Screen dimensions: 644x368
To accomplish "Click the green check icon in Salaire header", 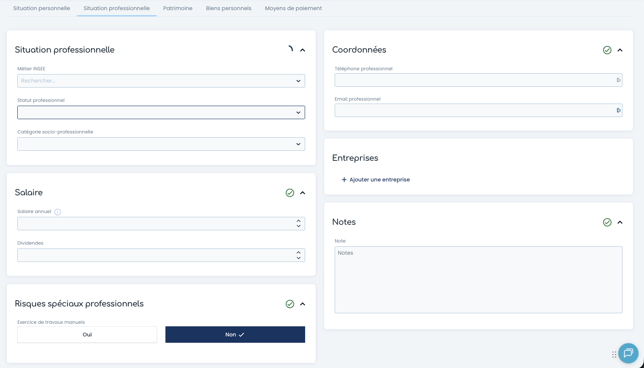I will coord(290,193).
